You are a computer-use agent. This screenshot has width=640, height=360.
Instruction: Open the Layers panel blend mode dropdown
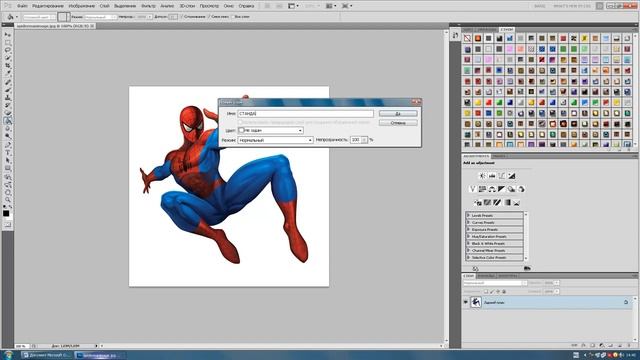pos(495,283)
